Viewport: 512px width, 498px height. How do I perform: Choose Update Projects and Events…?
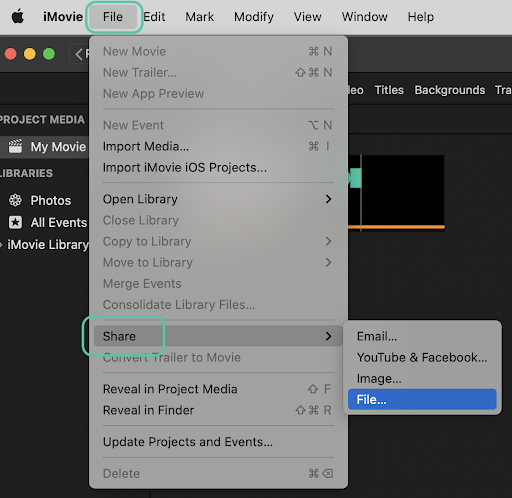[x=218, y=442]
